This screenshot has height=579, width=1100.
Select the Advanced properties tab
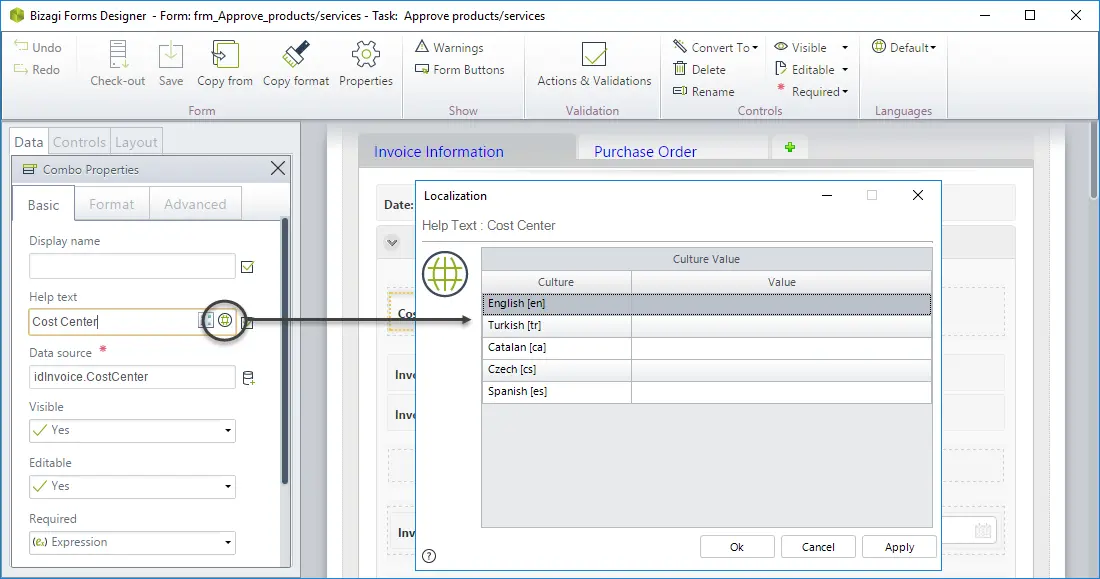click(x=195, y=204)
